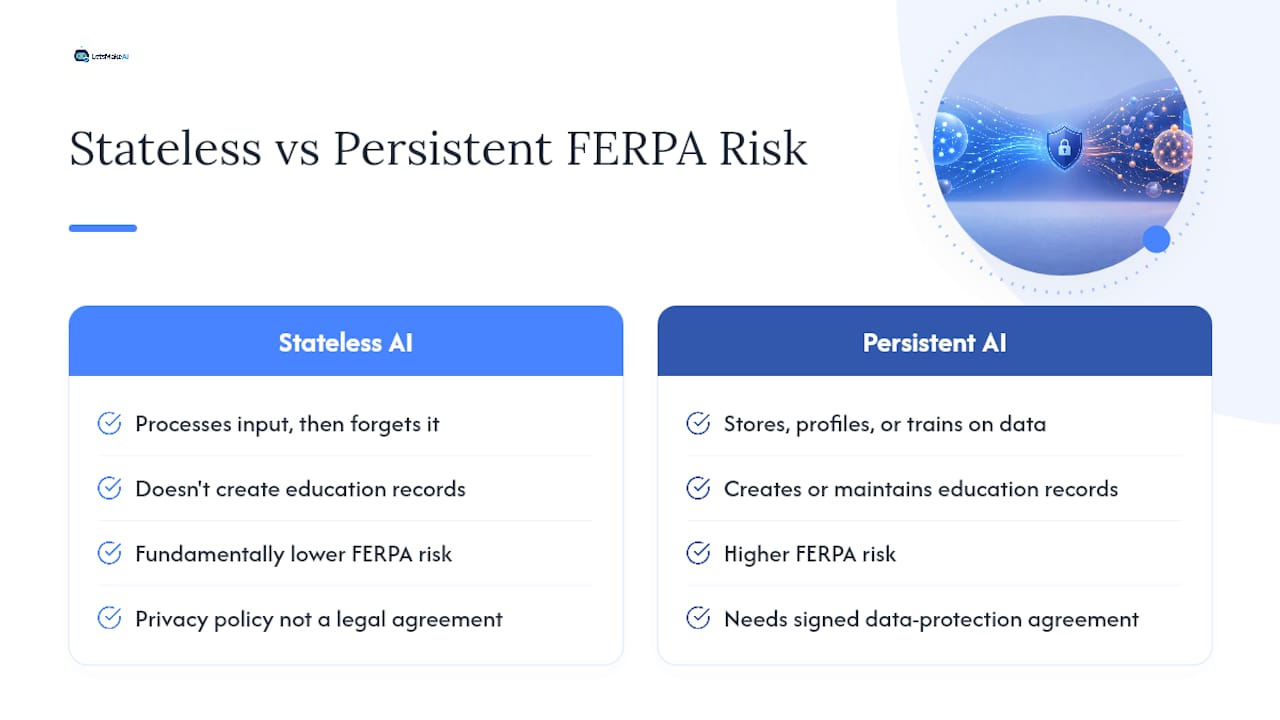Select the "Persistent AI" card header
The image size is (1280, 720).
click(x=934, y=341)
